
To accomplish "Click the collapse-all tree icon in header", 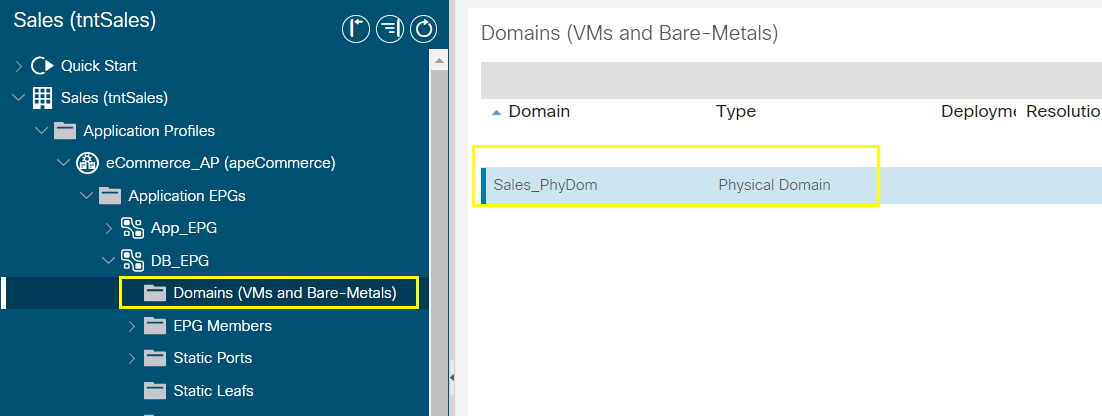I will pyautogui.click(x=390, y=29).
